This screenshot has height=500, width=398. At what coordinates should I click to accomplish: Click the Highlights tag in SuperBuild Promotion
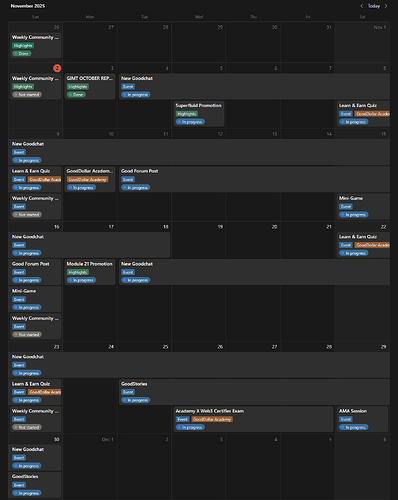[x=187, y=114]
